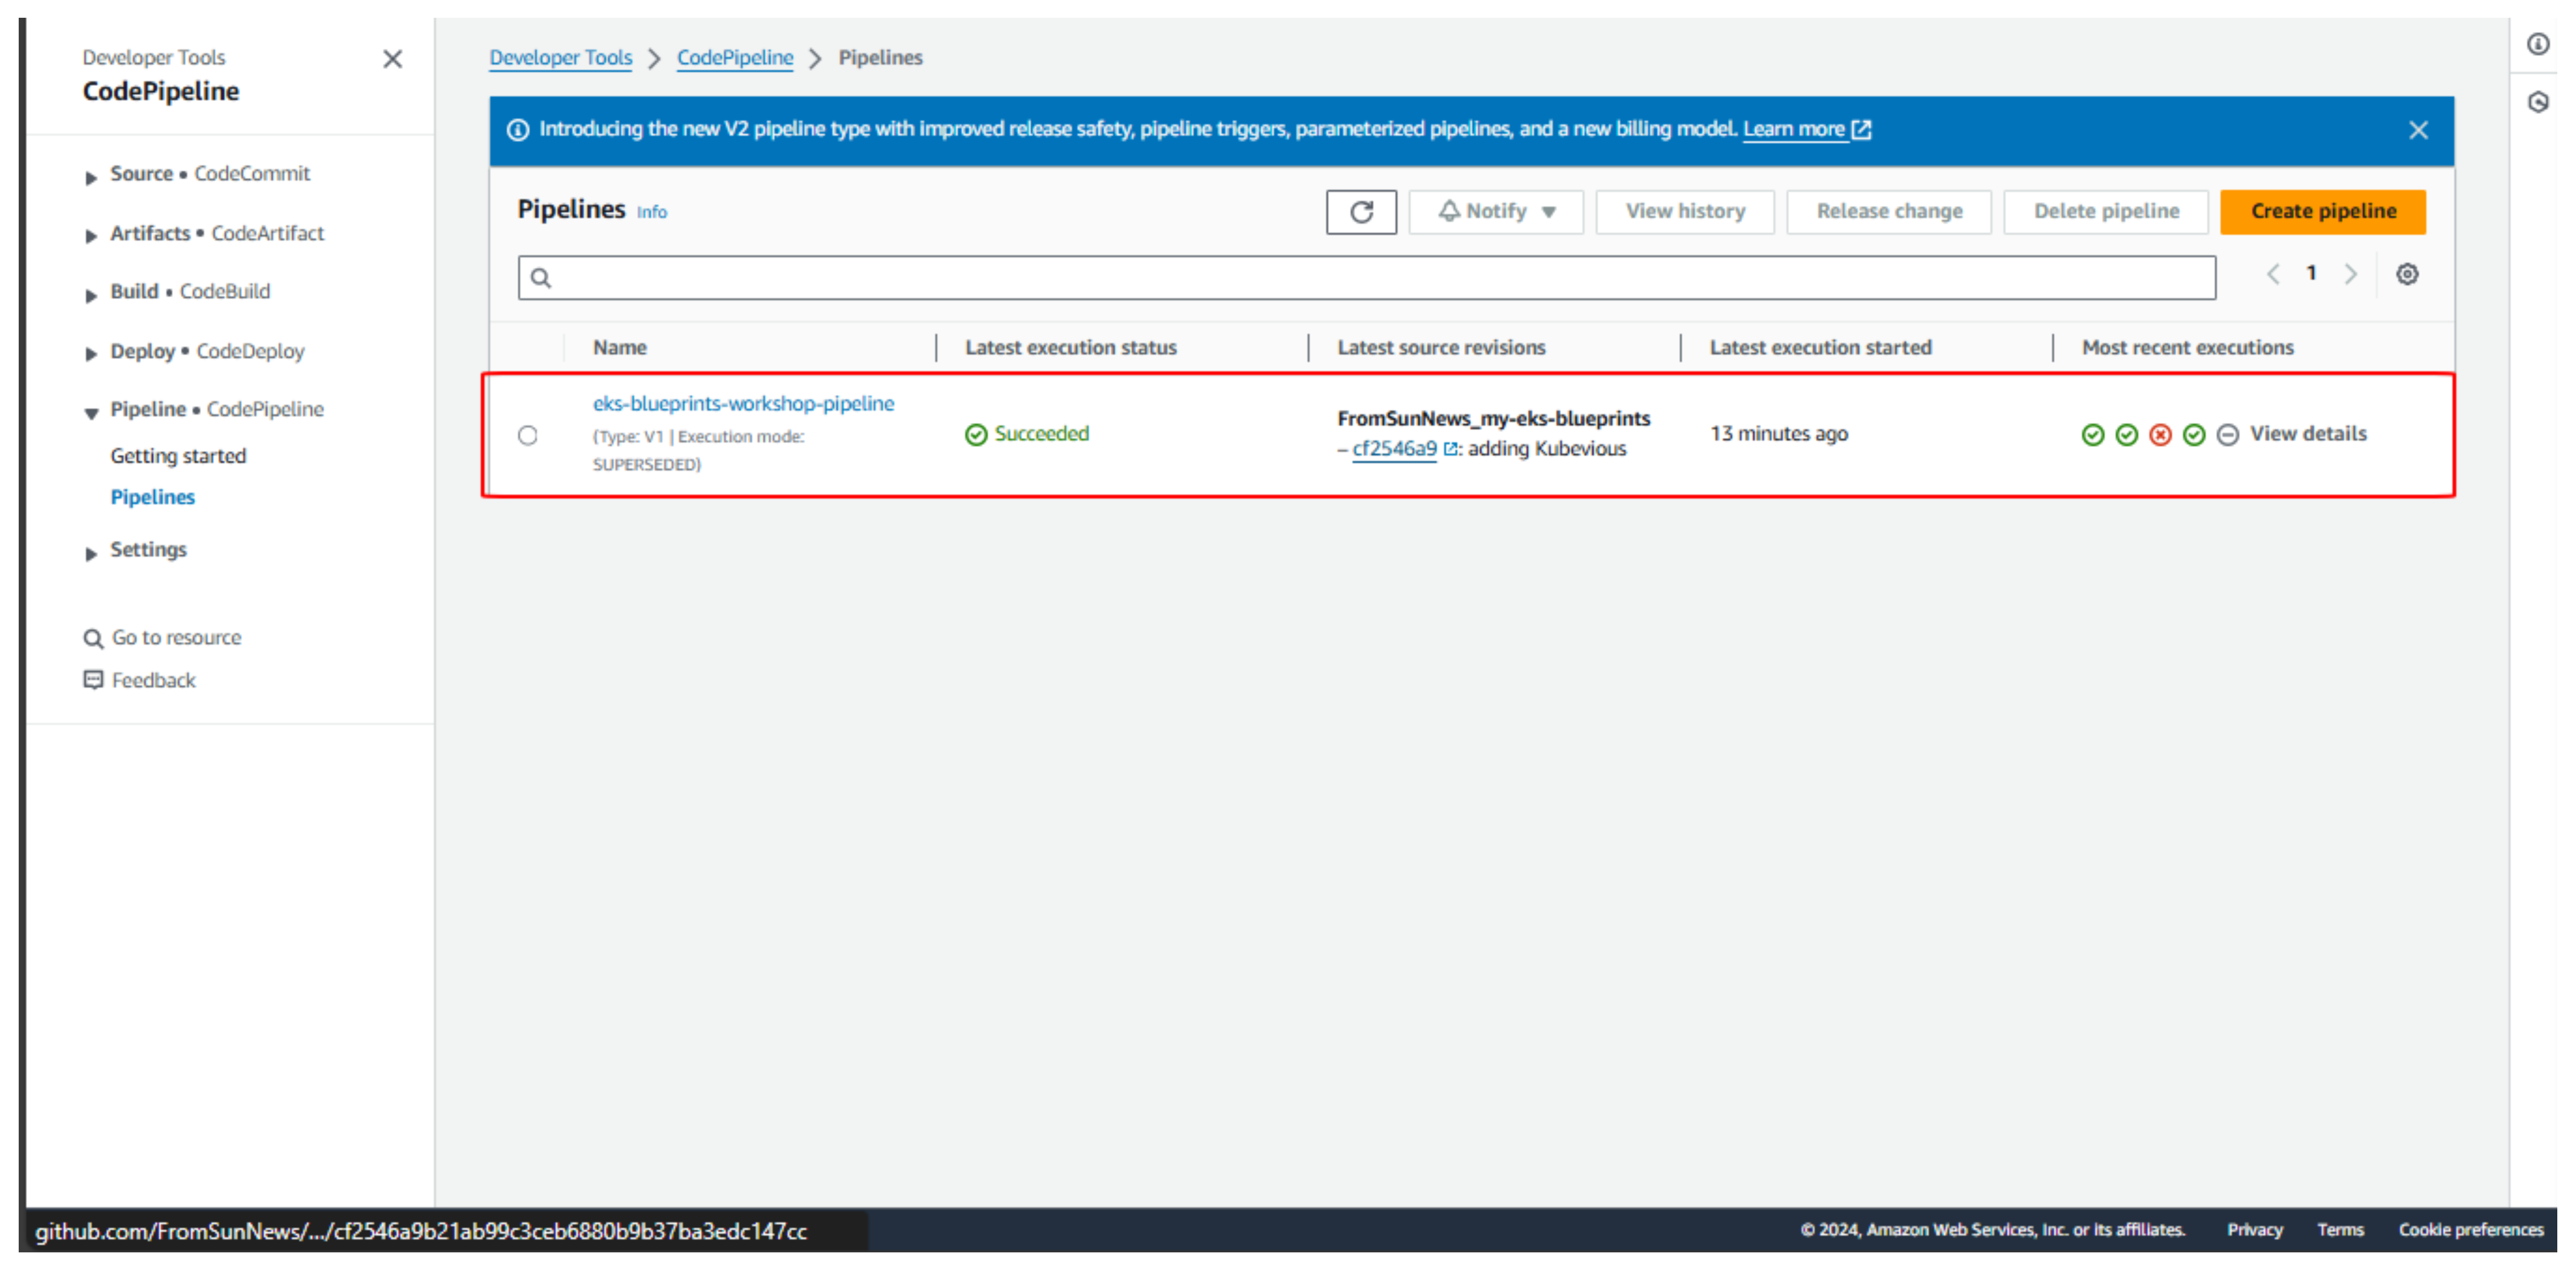Close the CodePipeline side navigation
The width and height of the screenshot is (2576, 1272).
(x=392, y=59)
